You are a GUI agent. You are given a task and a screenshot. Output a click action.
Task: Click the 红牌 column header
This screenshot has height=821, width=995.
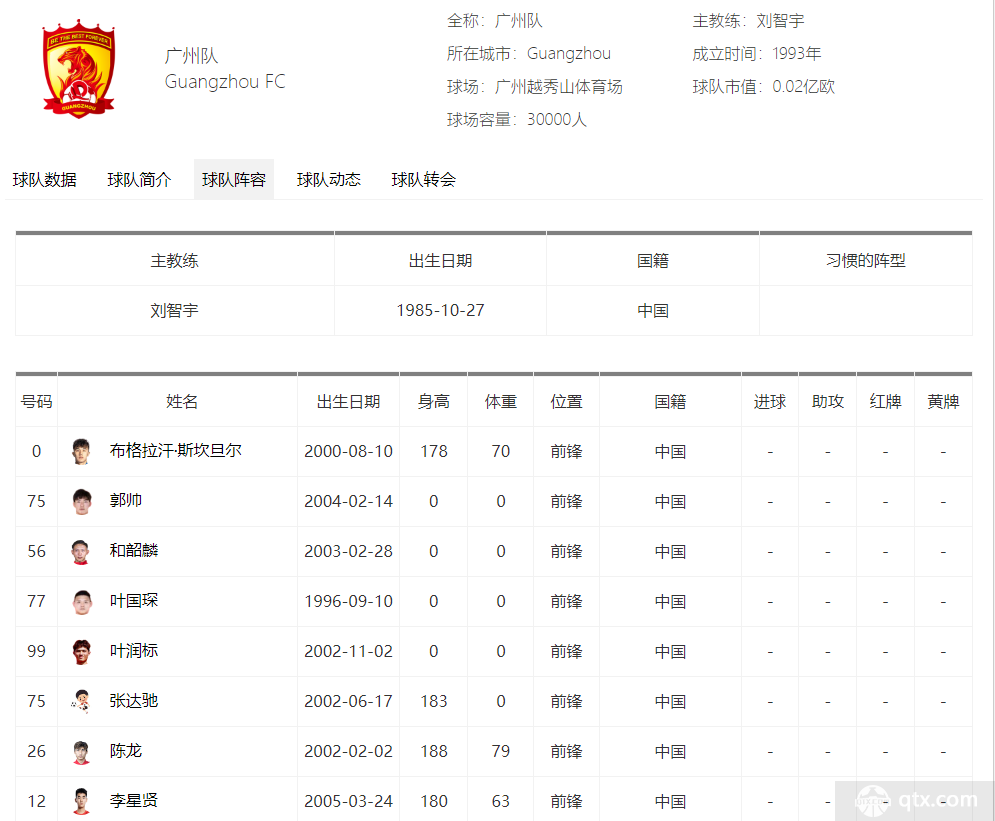coord(885,402)
